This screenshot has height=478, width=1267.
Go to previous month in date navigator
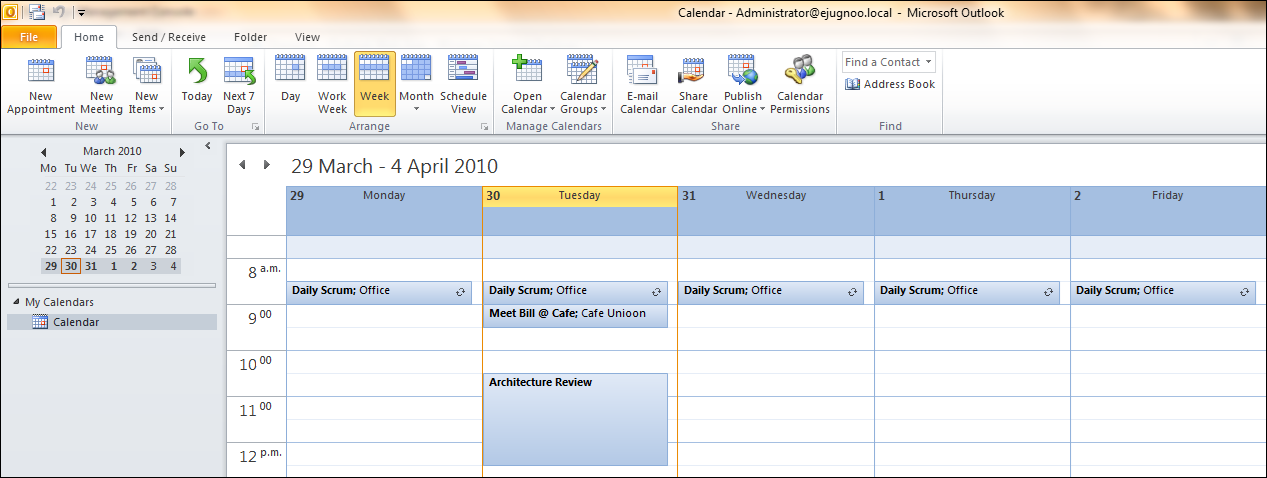[x=43, y=152]
